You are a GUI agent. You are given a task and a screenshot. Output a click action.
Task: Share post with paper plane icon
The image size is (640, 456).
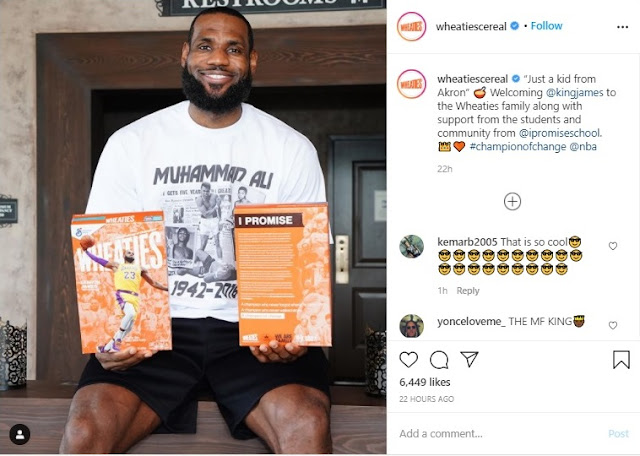point(469,359)
